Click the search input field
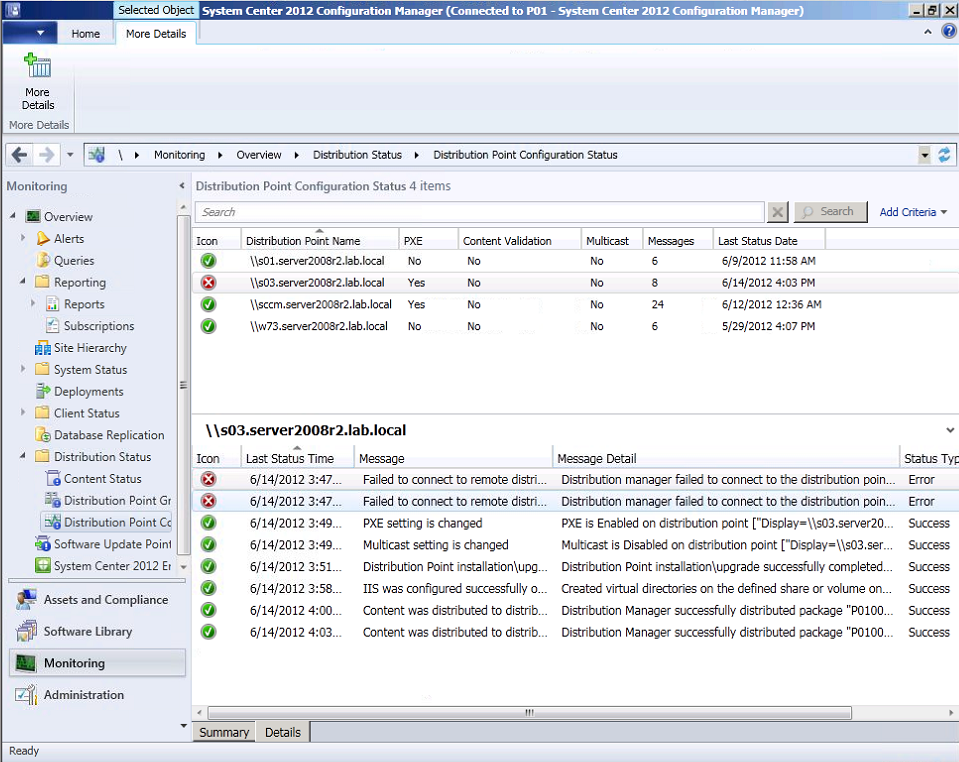The width and height of the screenshot is (959, 762). 480,212
